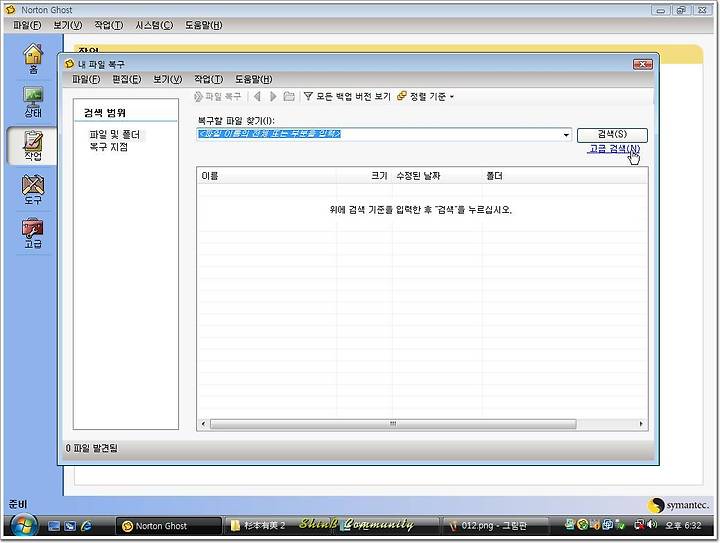Click the back arrow toolbar icon
The width and height of the screenshot is (720, 543).
pos(257,96)
